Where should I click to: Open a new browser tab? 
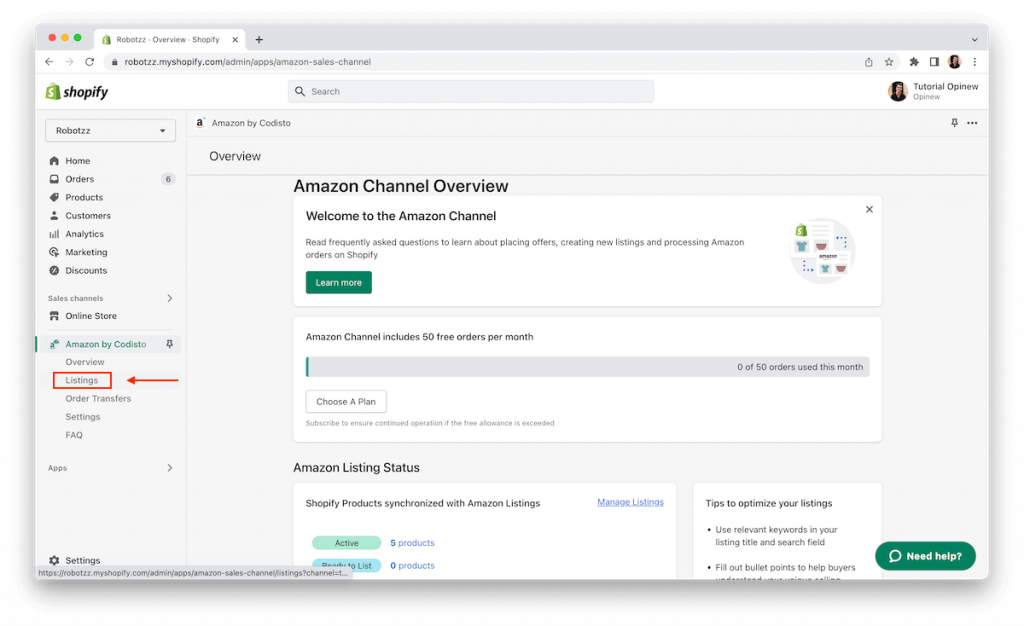pos(259,40)
